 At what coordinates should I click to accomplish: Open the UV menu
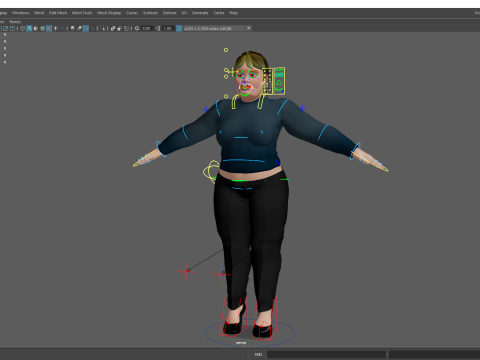point(184,13)
